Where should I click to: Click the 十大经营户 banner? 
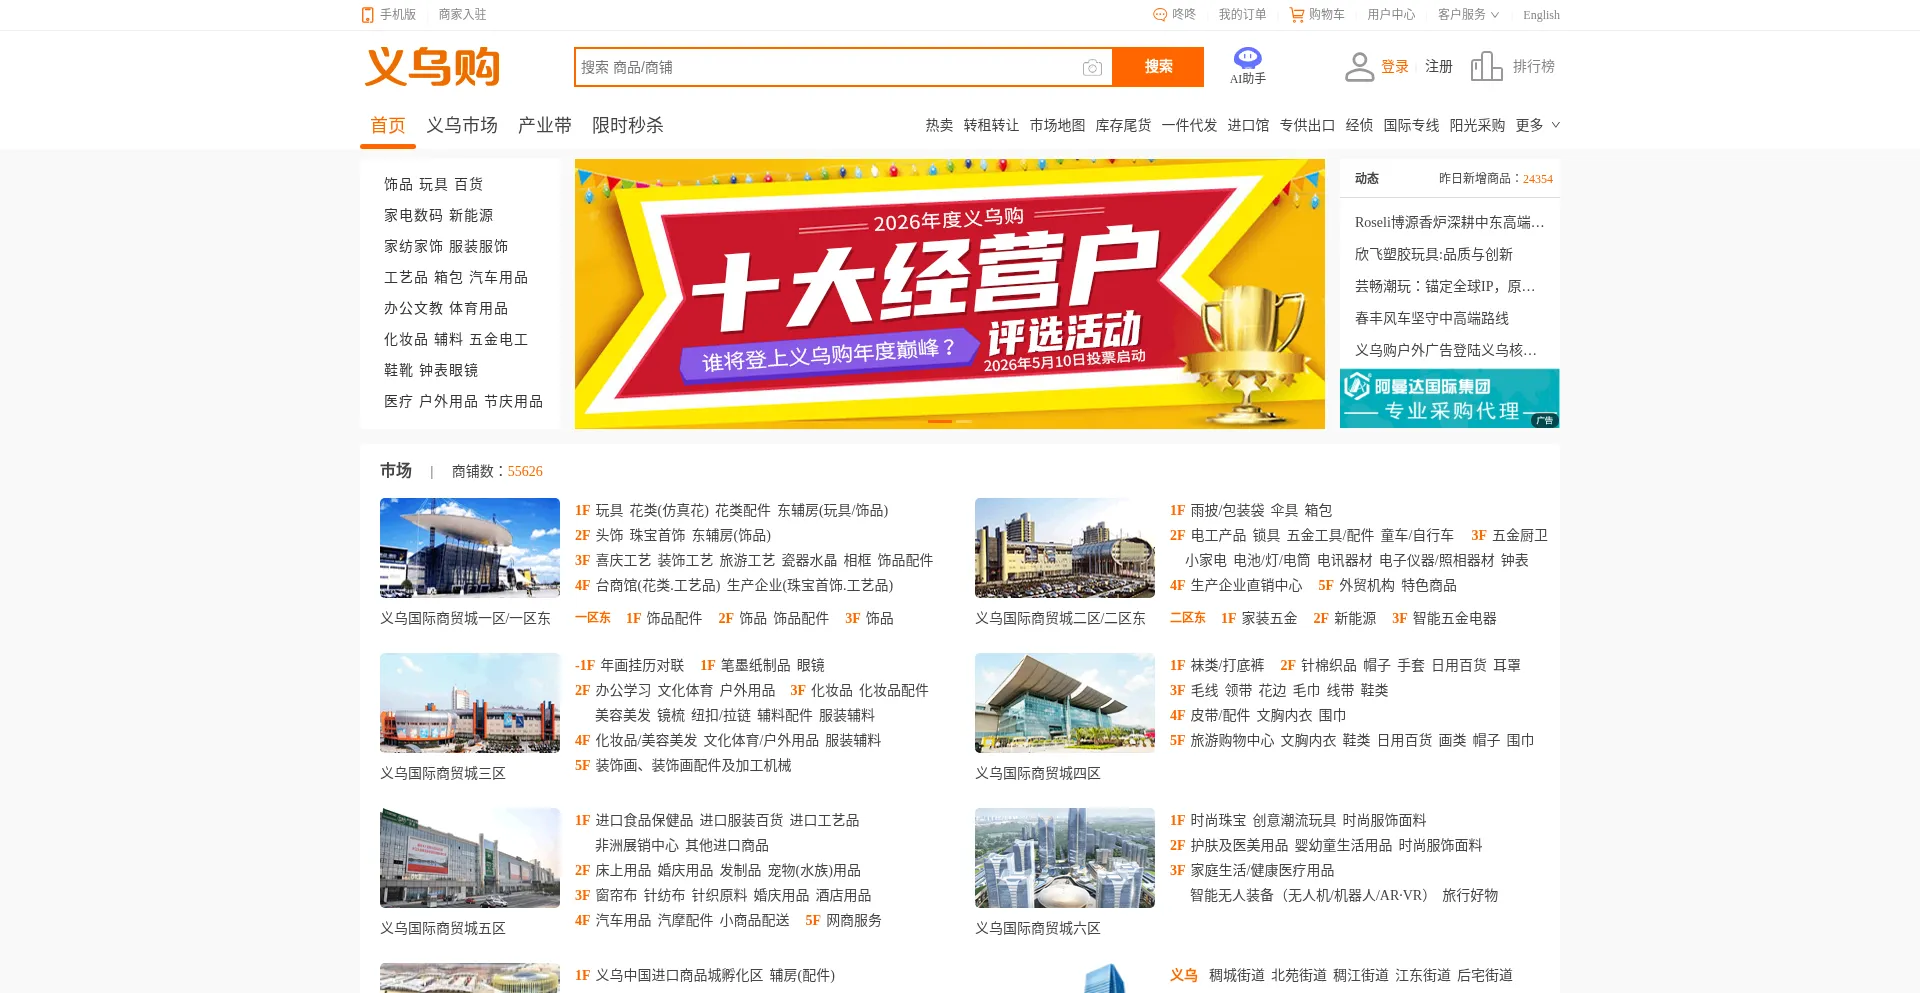coord(950,294)
